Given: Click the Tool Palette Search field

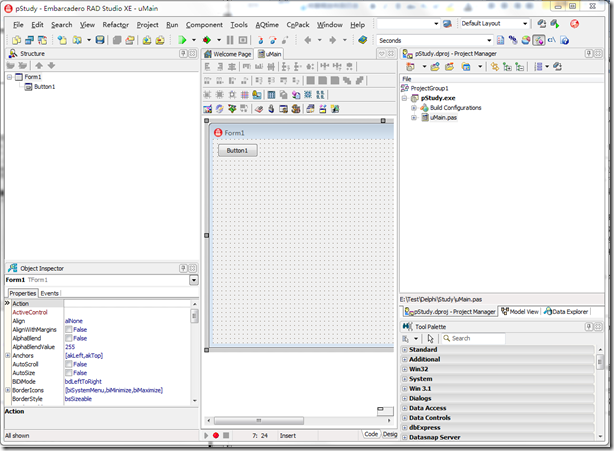Looking at the screenshot, I should click(473, 338).
